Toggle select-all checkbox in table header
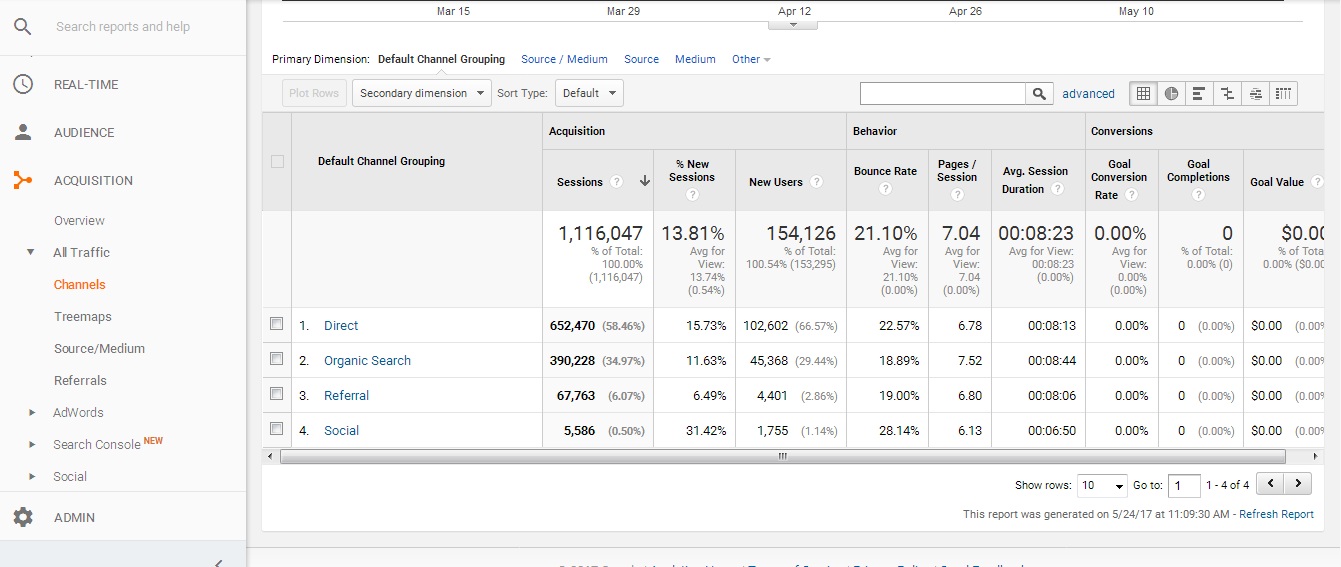This screenshot has height=567, width=1341. [x=277, y=161]
